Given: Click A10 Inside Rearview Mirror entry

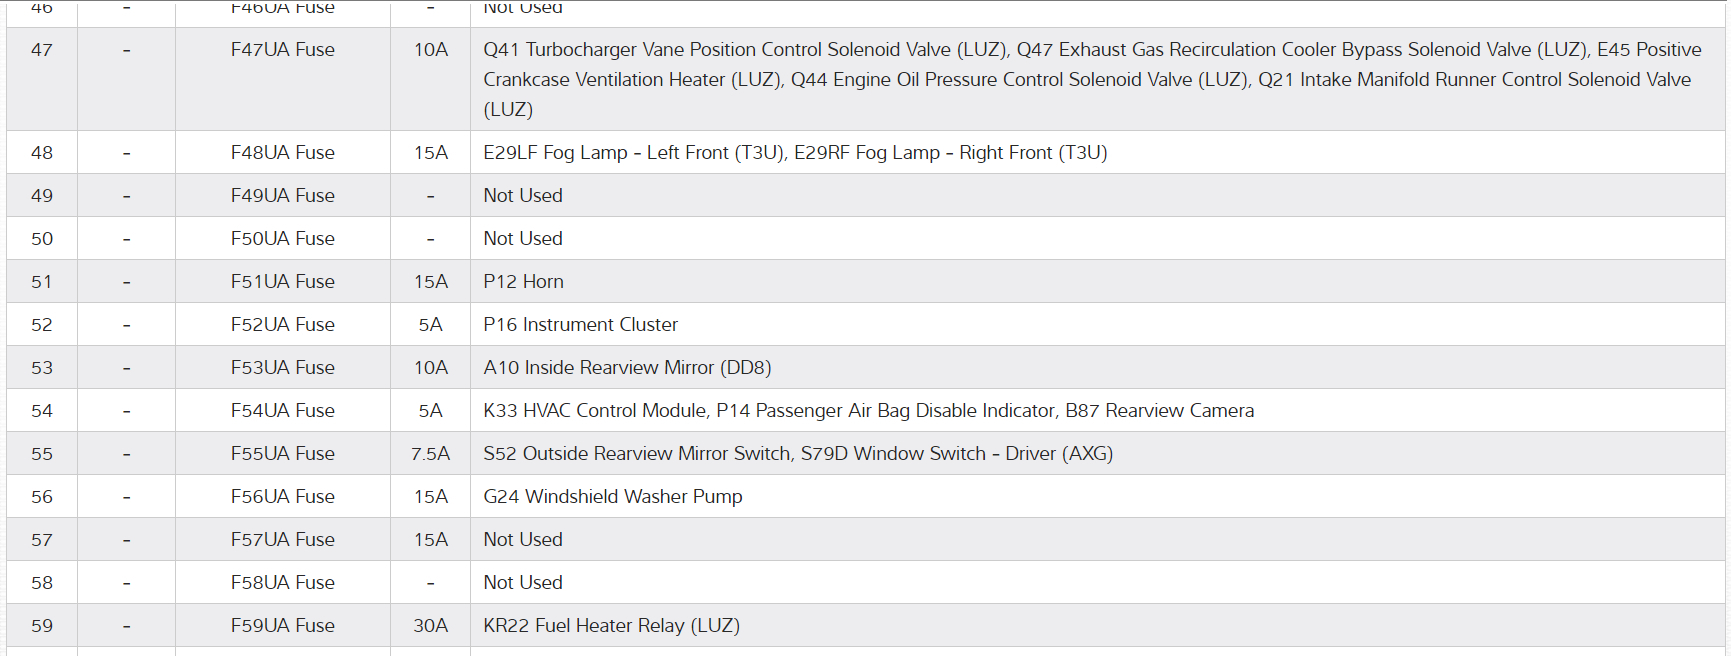Looking at the screenshot, I should coord(627,368).
